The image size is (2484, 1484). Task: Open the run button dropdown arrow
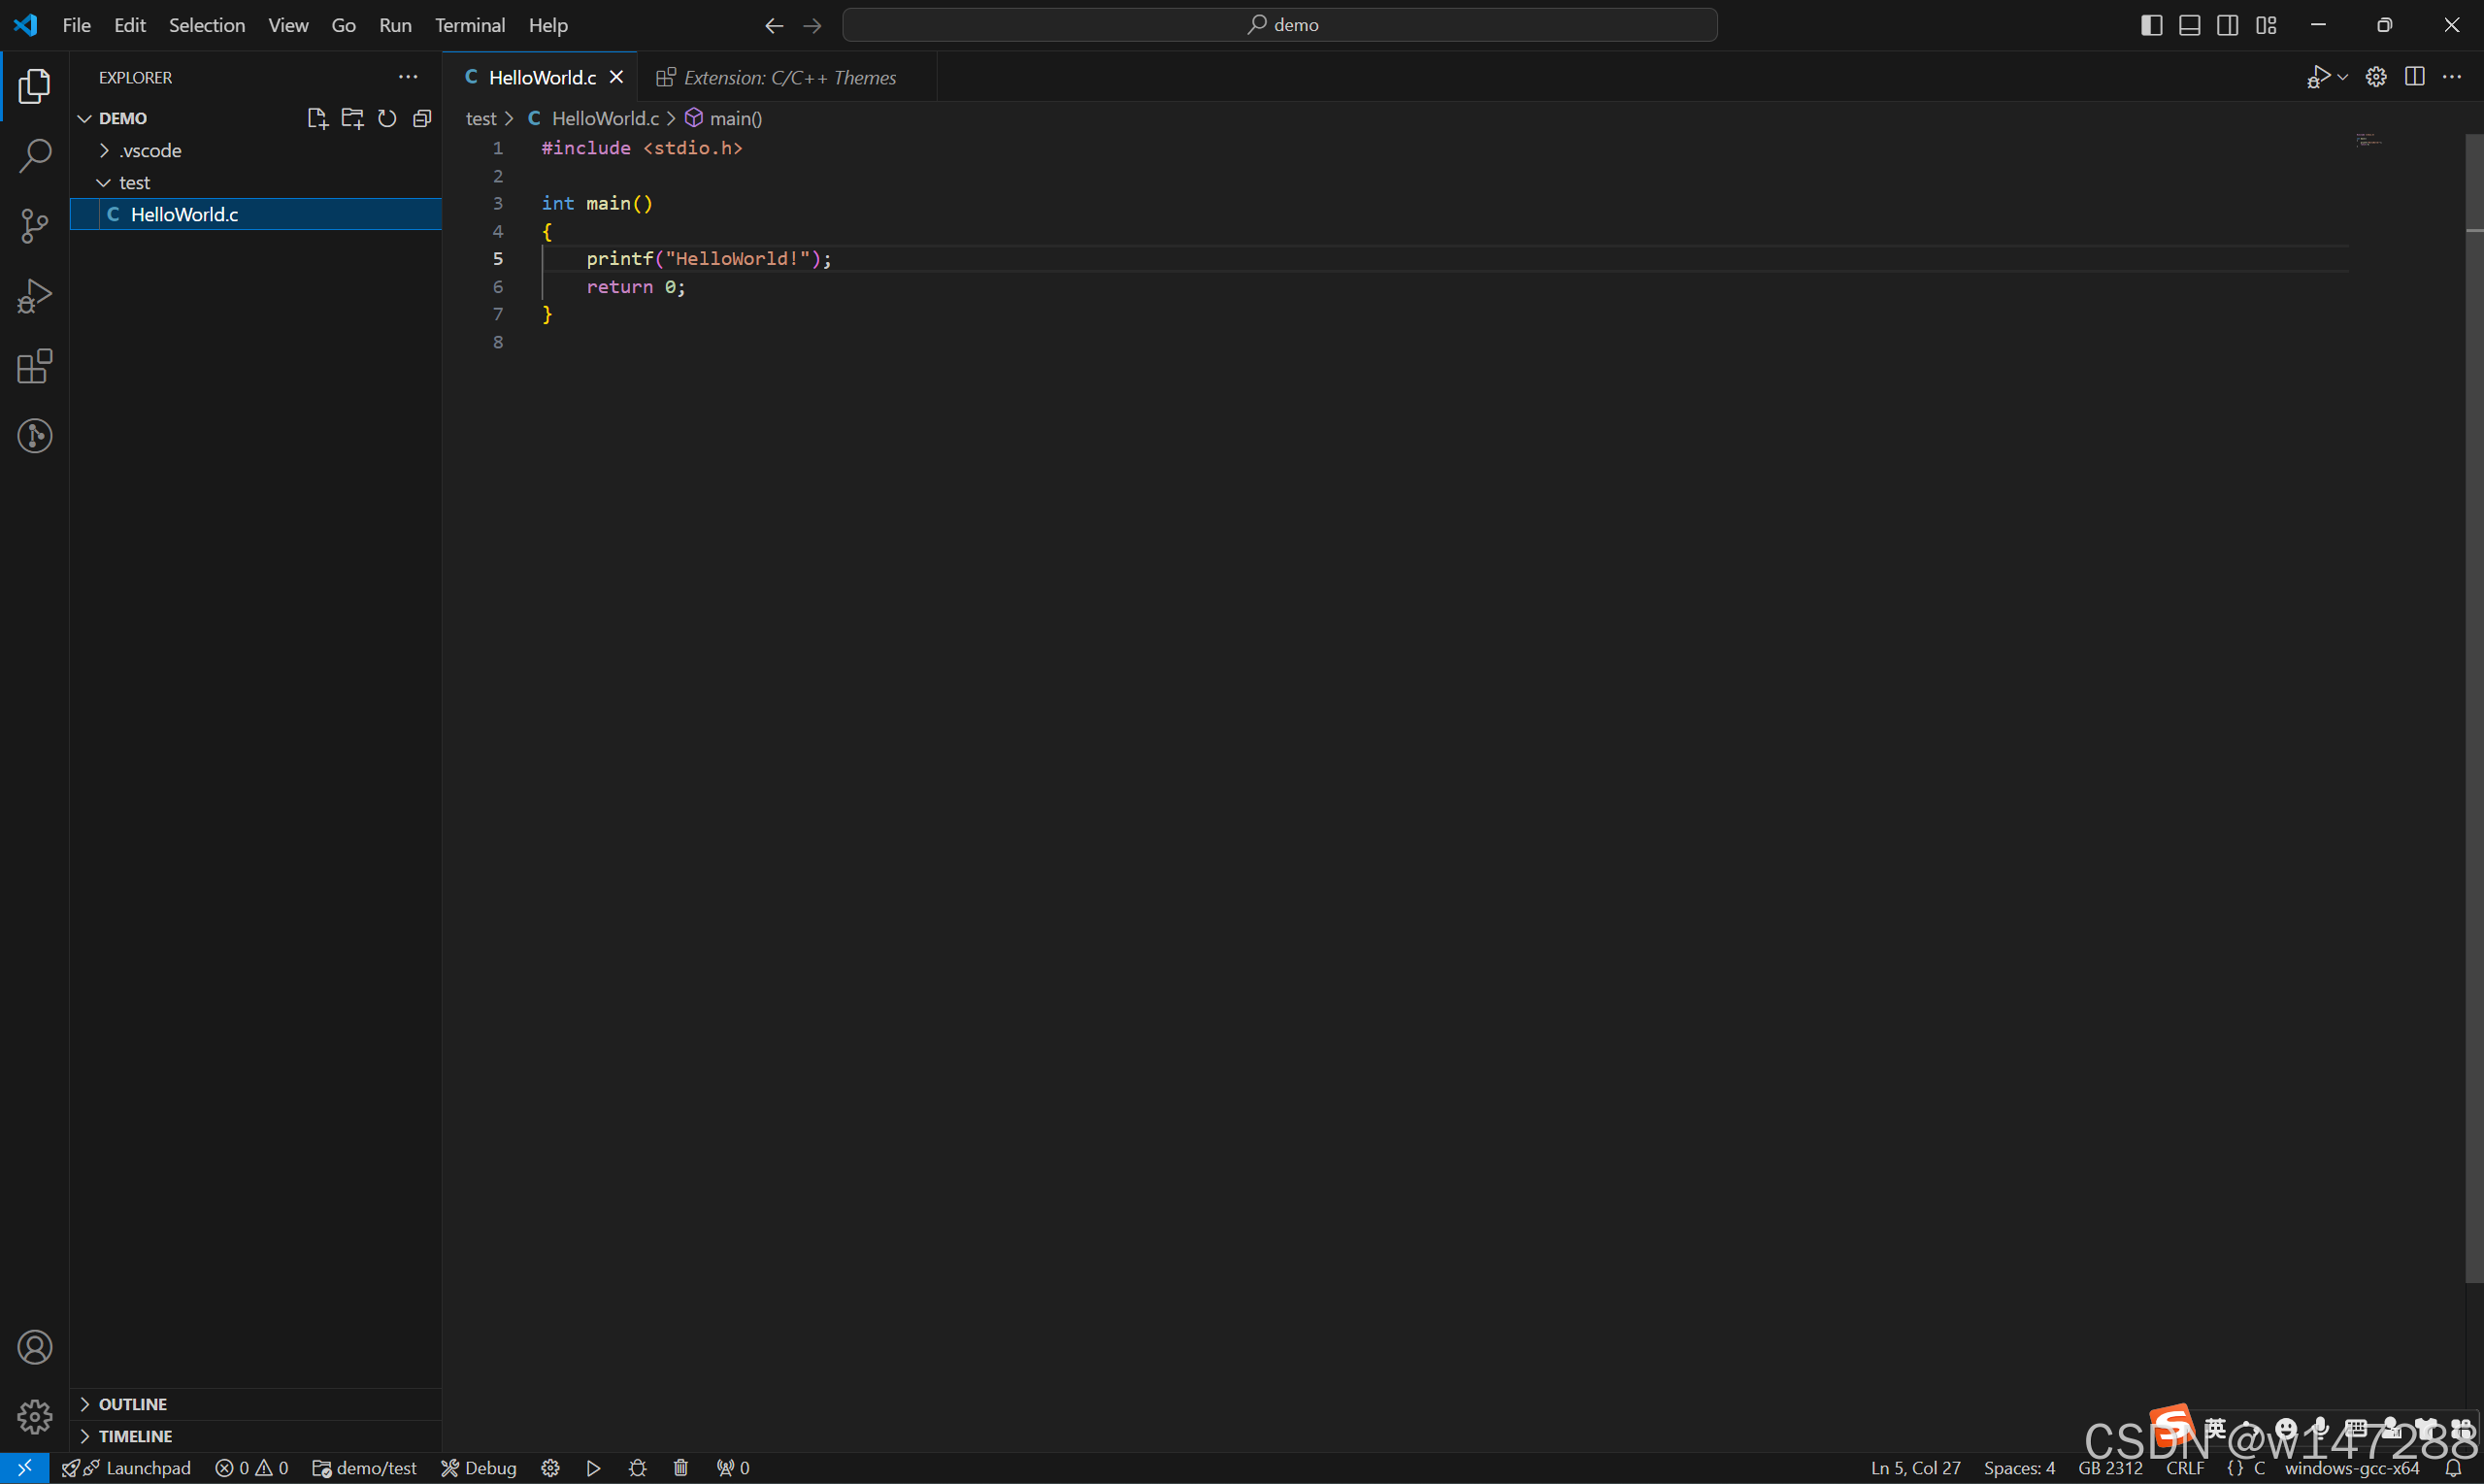(2342, 77)
